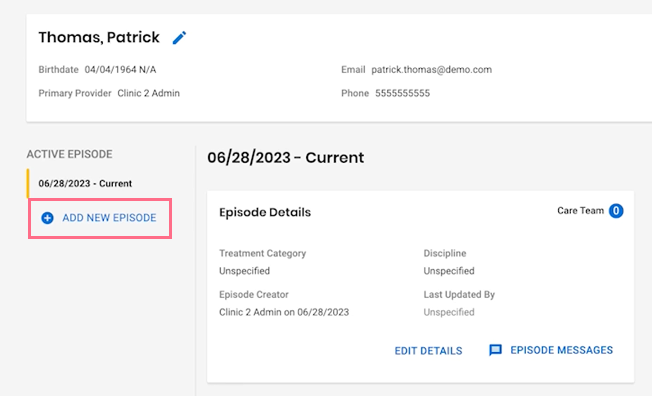Click Treatment Category value Unspecified
The height and width of the screenshot is (396, 652).
coord(244,271)
